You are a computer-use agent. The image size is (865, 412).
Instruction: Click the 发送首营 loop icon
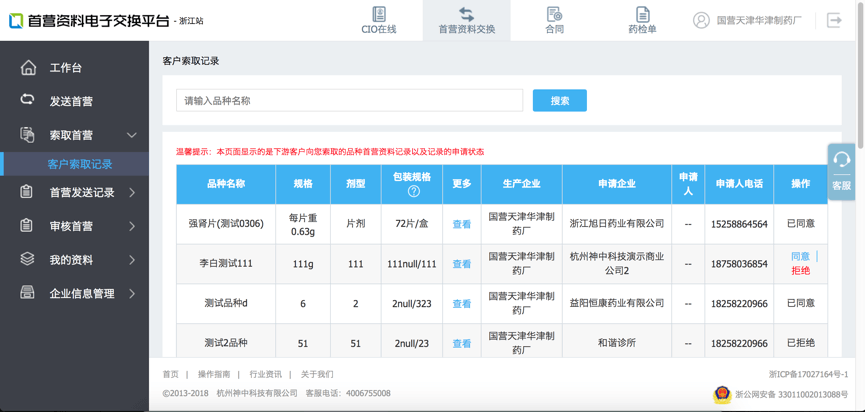pos(28,100)
